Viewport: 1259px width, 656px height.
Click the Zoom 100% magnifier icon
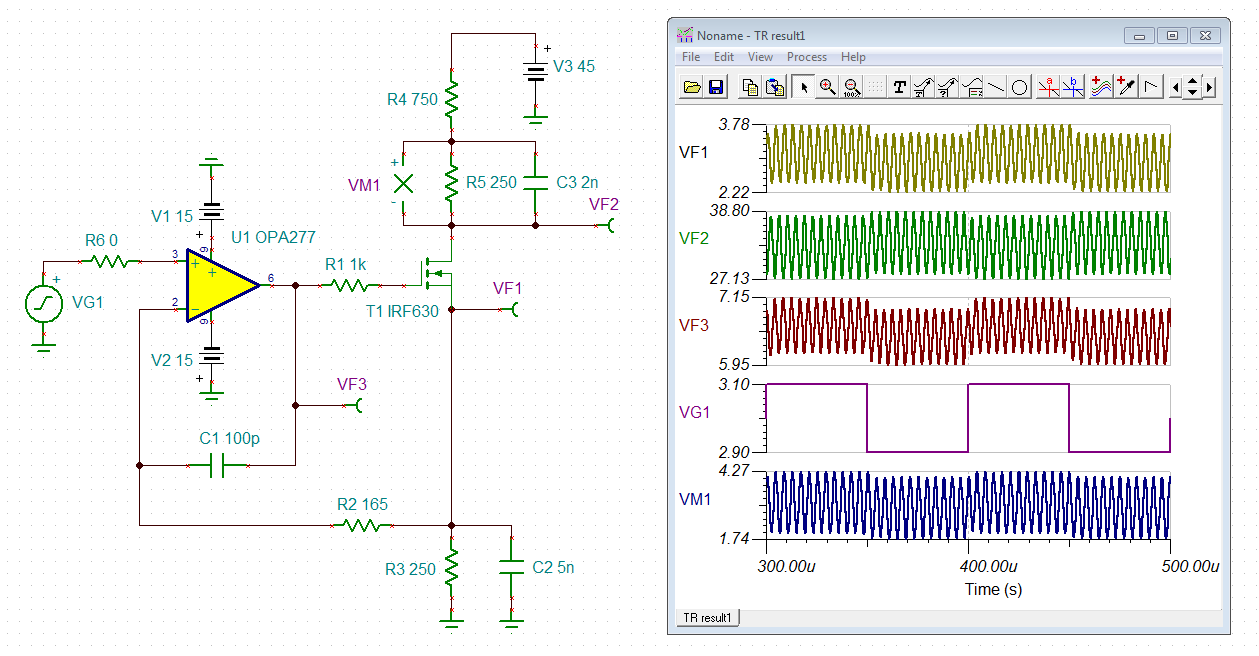[851, 88]
